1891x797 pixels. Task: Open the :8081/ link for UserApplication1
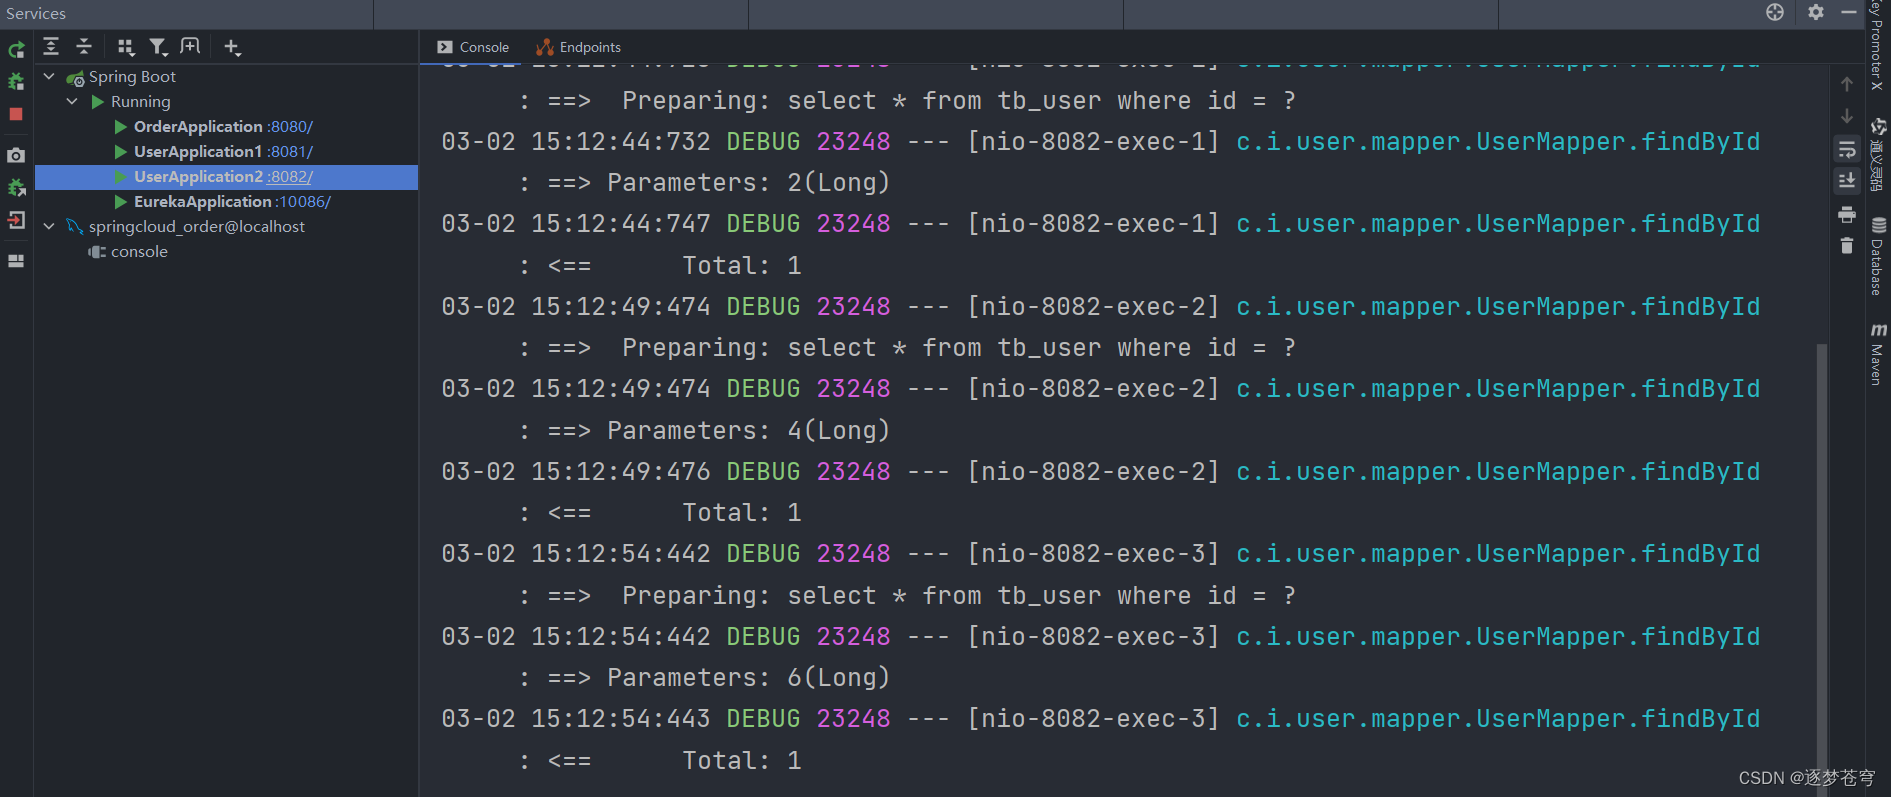[290, 152]
